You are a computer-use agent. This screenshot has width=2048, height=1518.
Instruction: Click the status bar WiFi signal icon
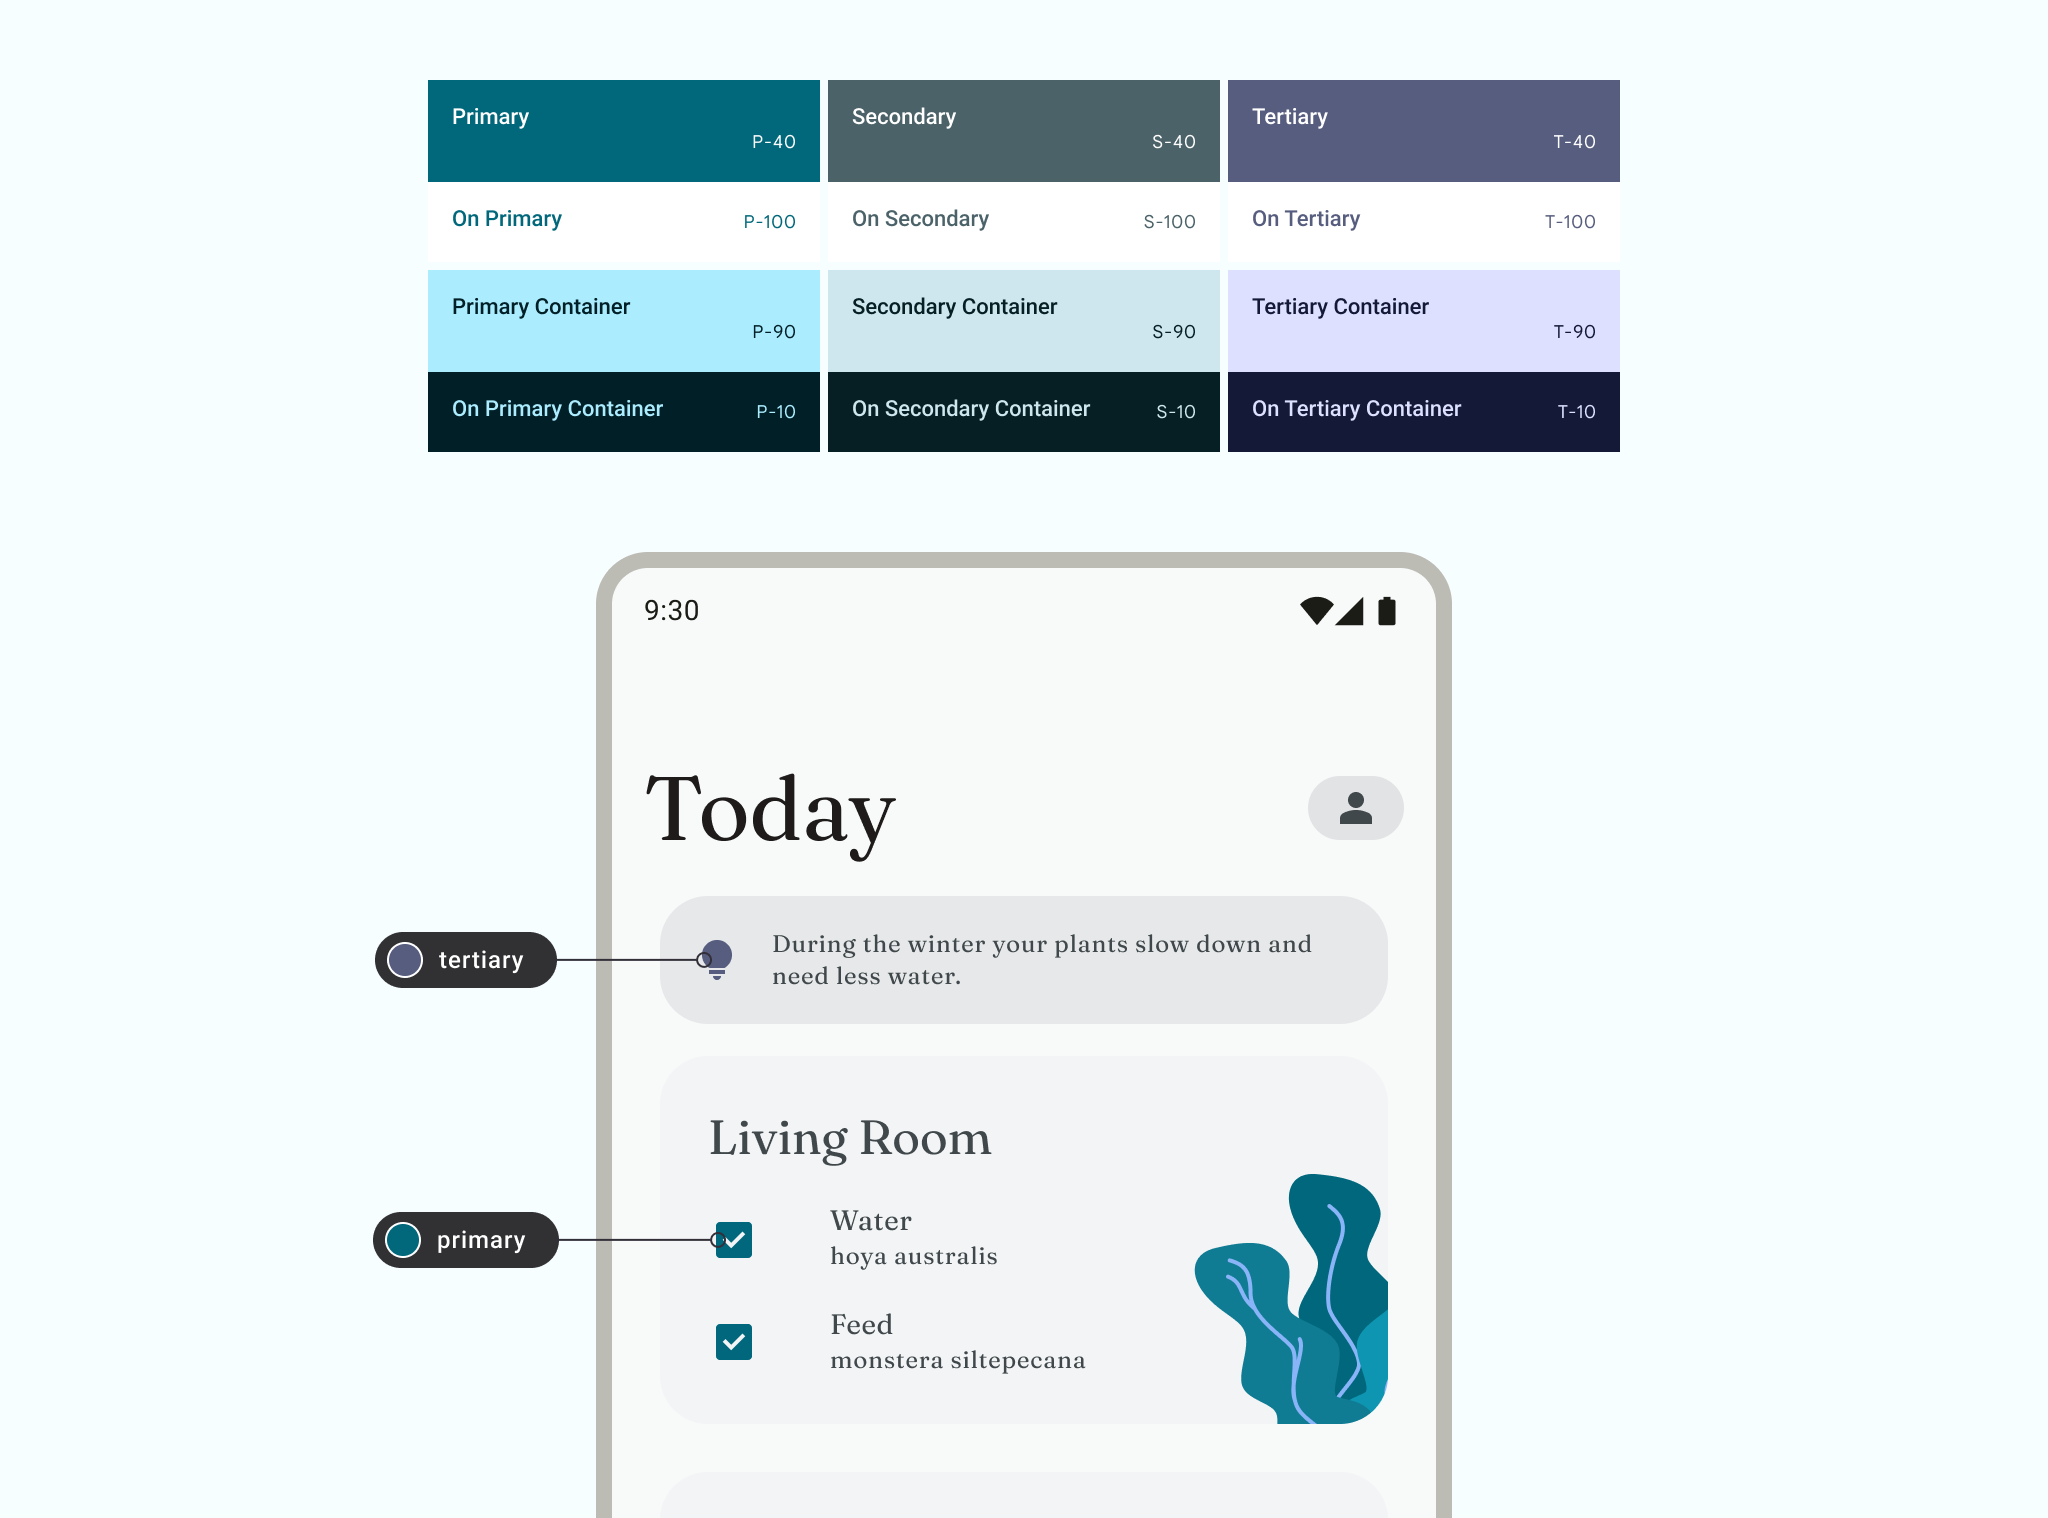coord(1308,609)
